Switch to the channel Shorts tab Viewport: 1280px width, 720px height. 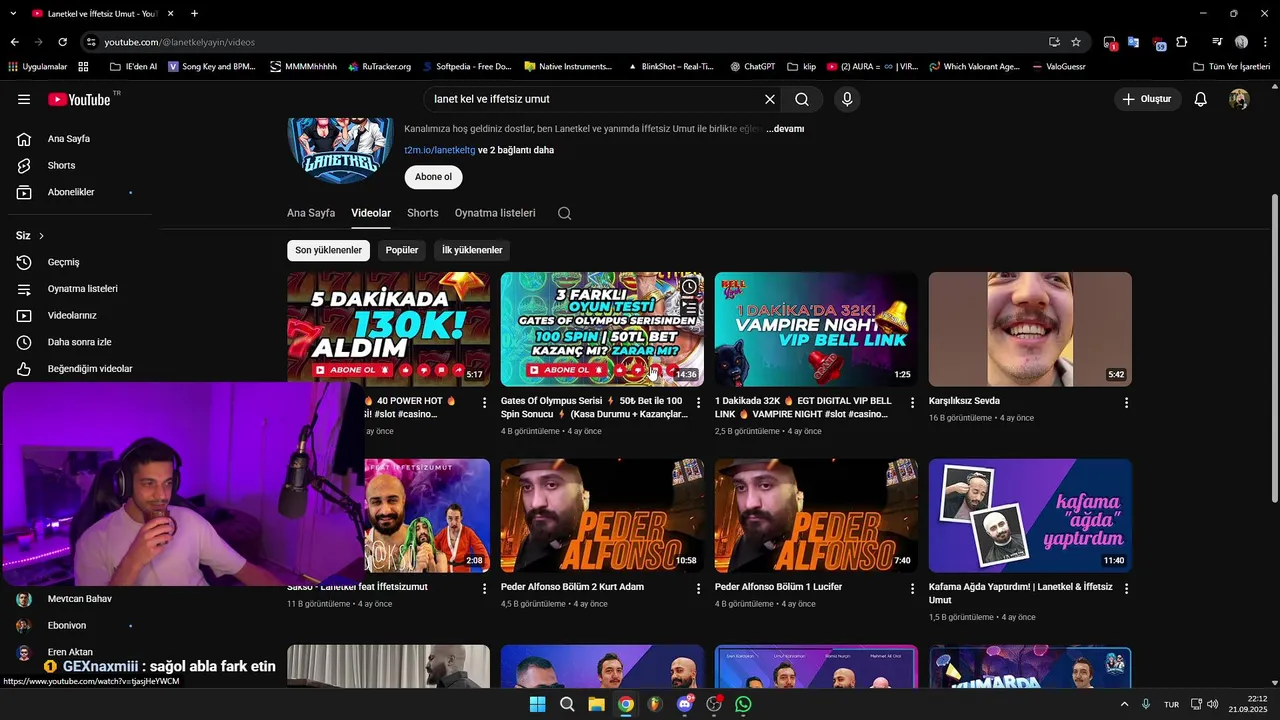423,213
